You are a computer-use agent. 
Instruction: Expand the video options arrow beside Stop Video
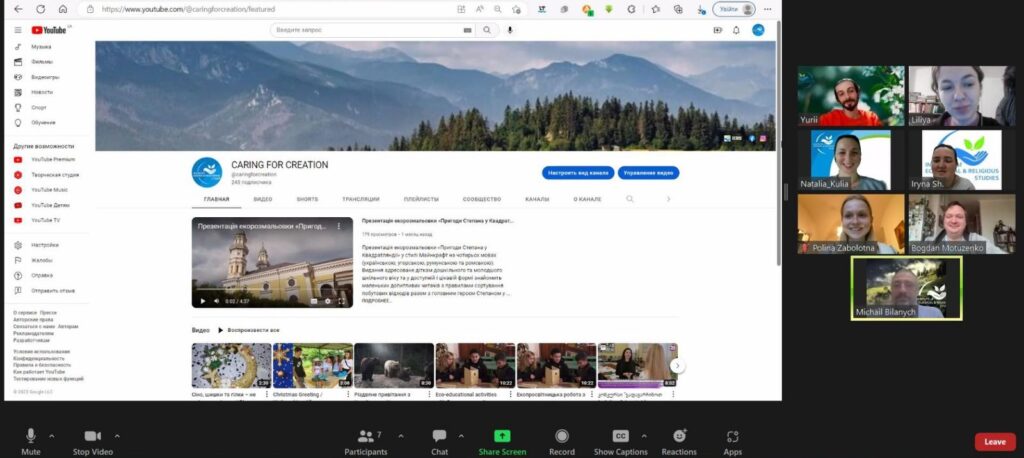click(117, 436)
